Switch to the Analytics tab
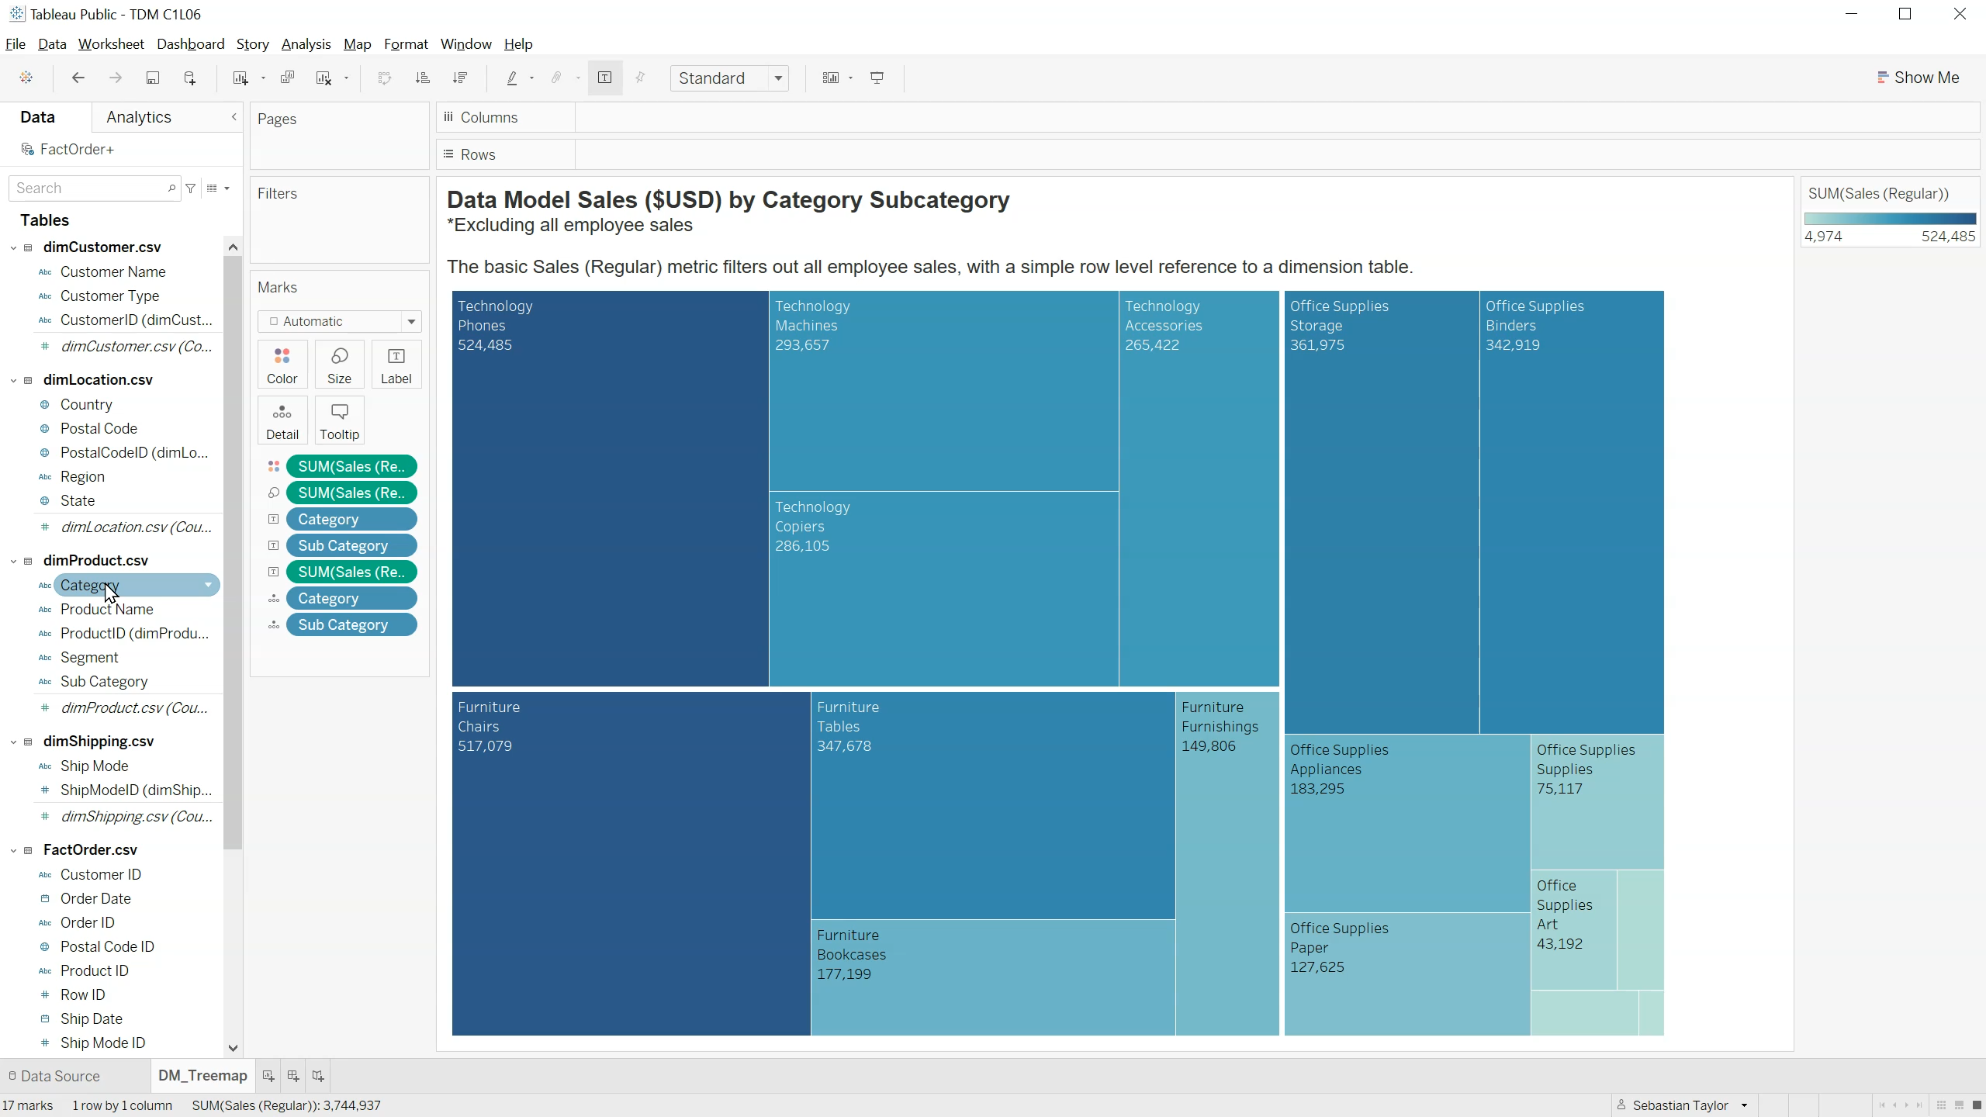The height and width of the screenshot is (1117, 1986). [x=138, y=117]
